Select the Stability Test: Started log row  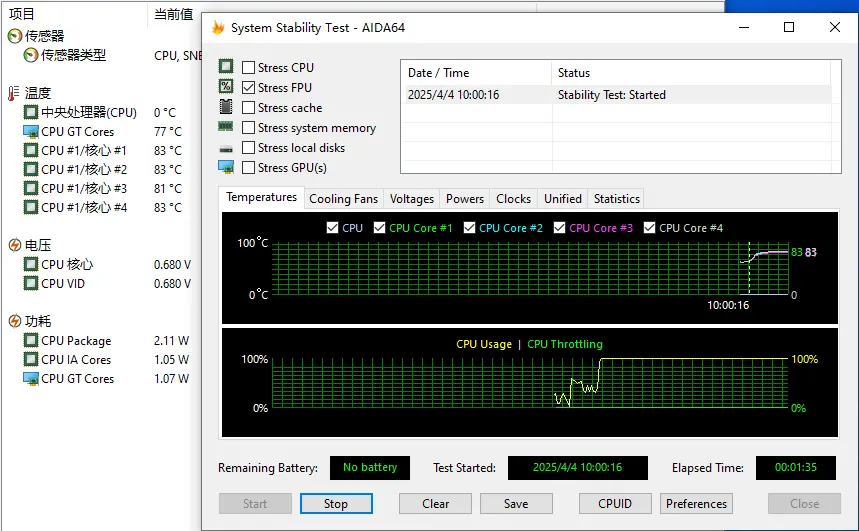619,95
